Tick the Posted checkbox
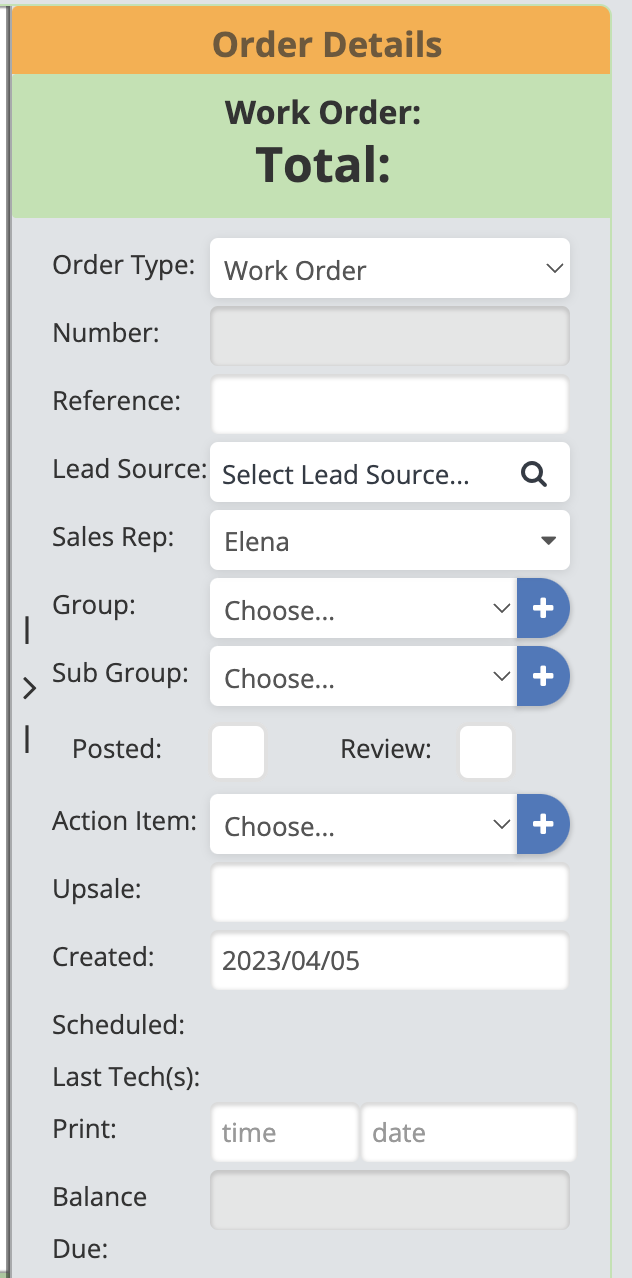 pos(238,752)
